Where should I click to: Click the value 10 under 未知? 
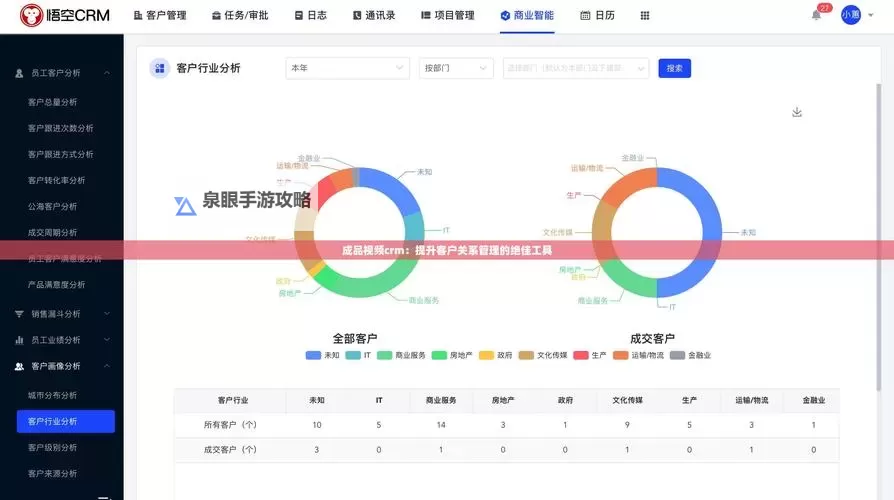click(316, 425)
